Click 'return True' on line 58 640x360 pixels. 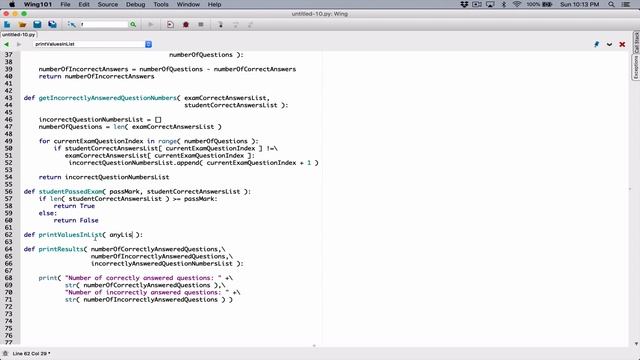(x=74, y=206)
